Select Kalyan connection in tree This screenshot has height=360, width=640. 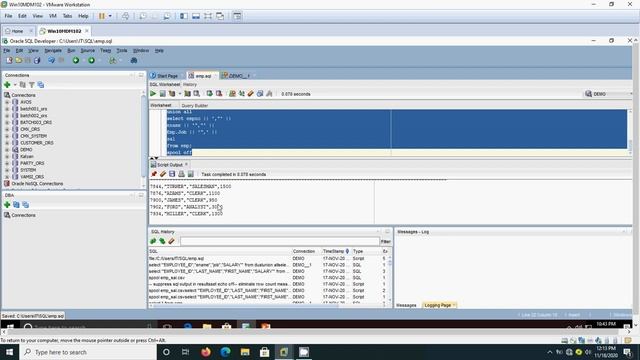point(27,156)
